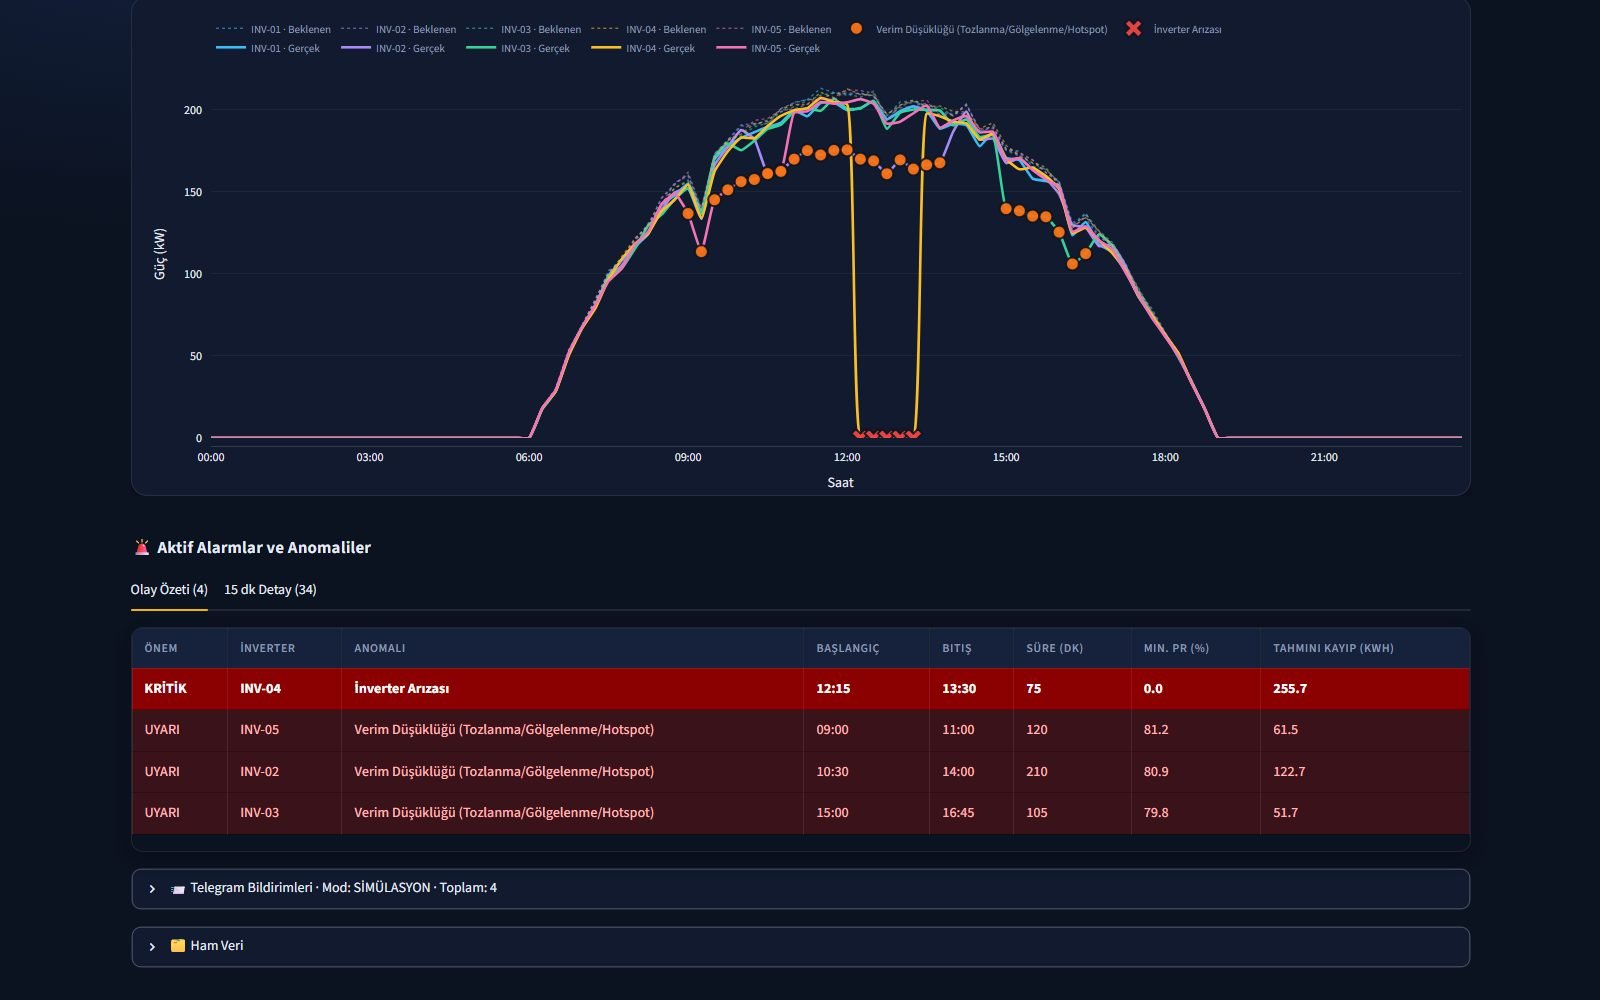This screenshot has height=1000, width=1600.
Task: Click the Ham Veri folder icon
Action: pyautogui.click(x=178, y=945)
